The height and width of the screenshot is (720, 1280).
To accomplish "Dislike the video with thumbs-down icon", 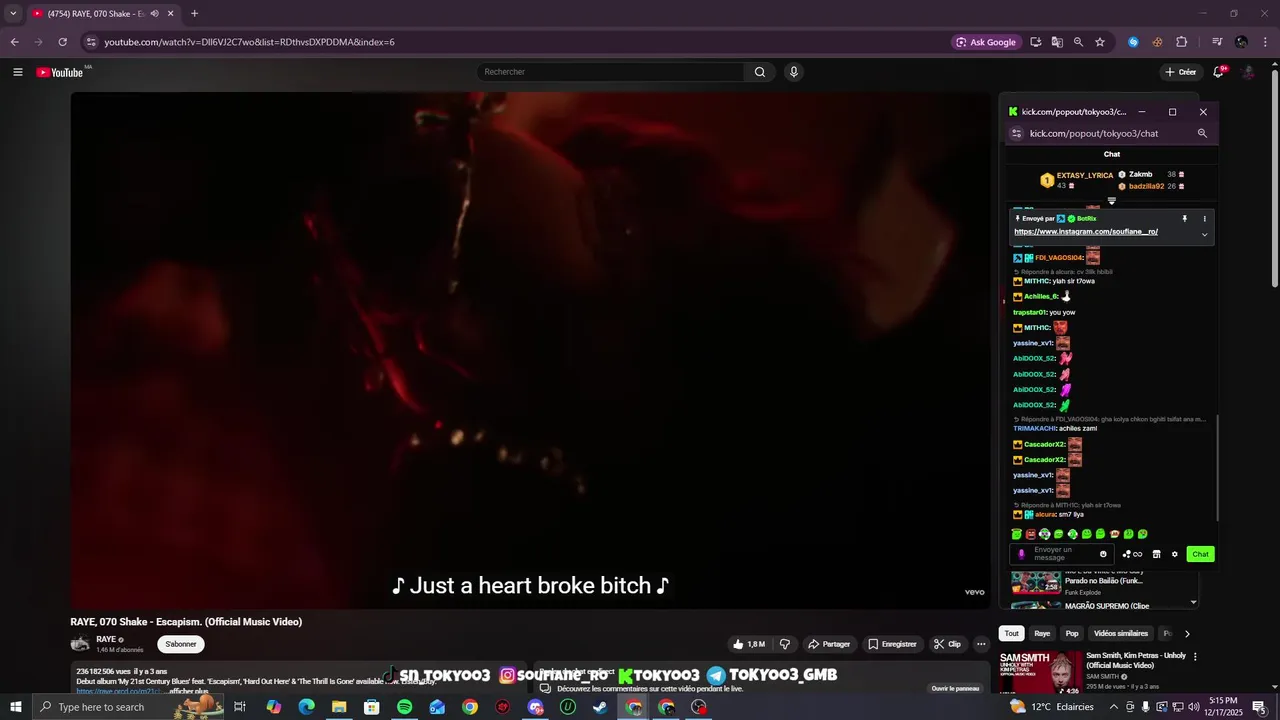I will [x=785, y=644].
